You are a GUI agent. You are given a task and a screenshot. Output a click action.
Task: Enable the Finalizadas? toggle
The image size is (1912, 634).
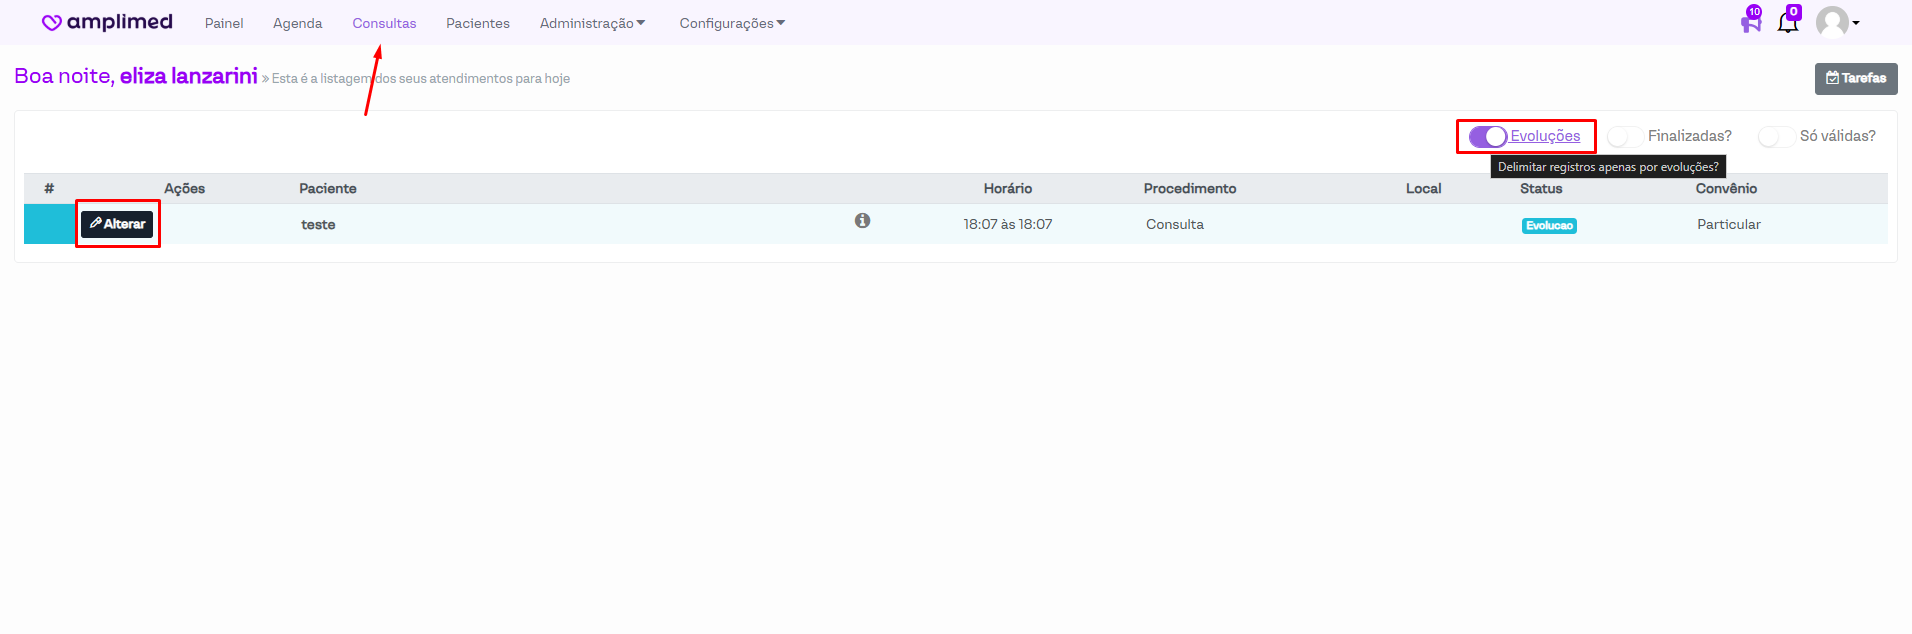click(1625, 137)
